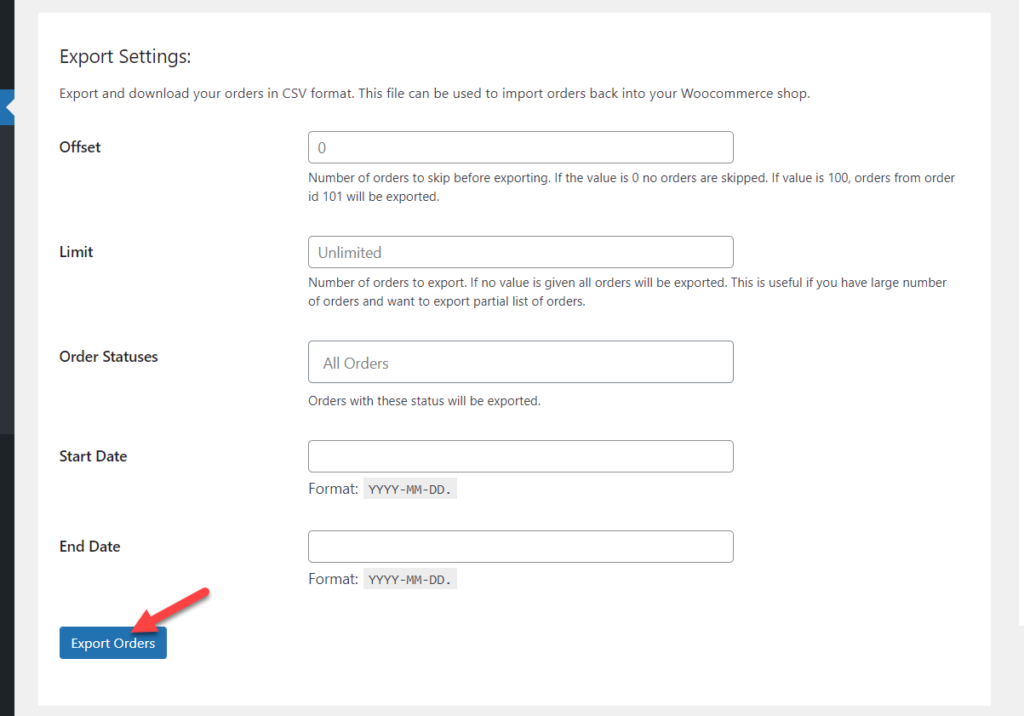The image size is (1024, 716).
Task: Click the 'Number of orders to skip' description
Action: click(632, 187)
